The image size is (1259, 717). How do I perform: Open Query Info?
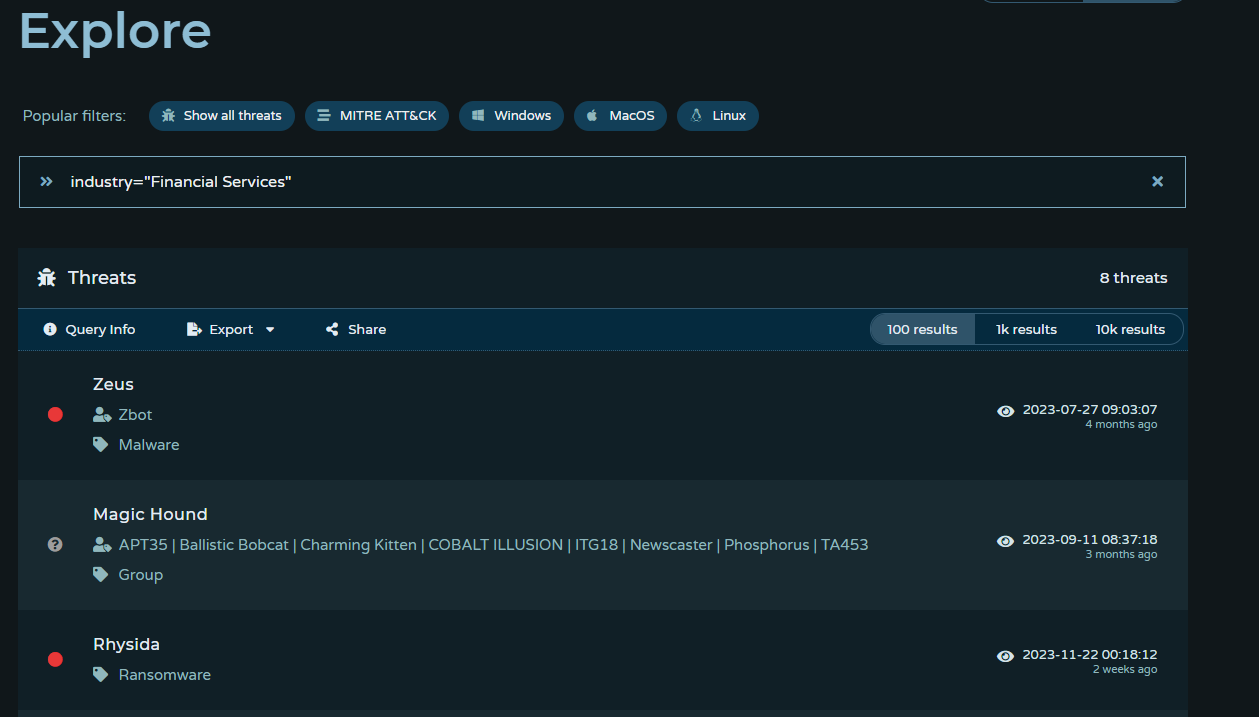pyautogui.click(x=89, y=329)
